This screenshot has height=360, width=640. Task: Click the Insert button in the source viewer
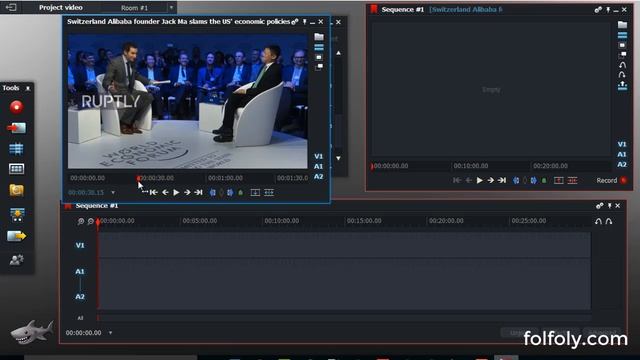[255, 192]
